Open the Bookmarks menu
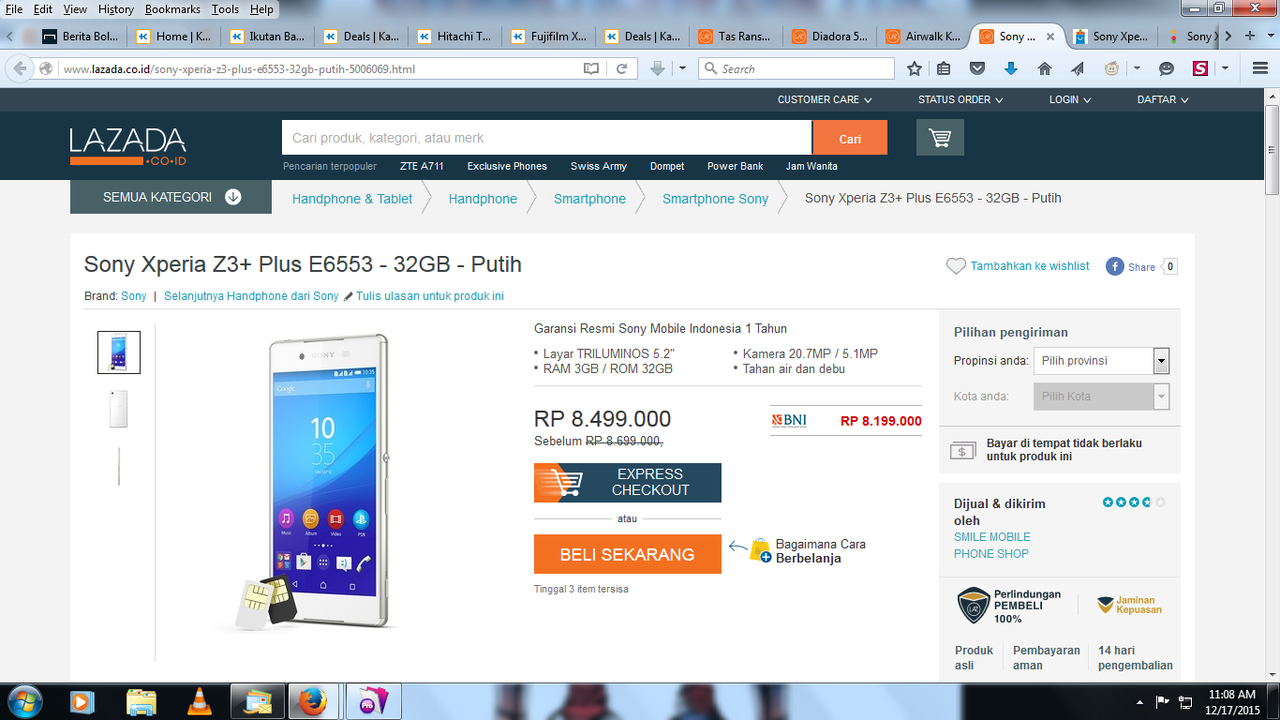1280x720 pixels. pos(172,9)
